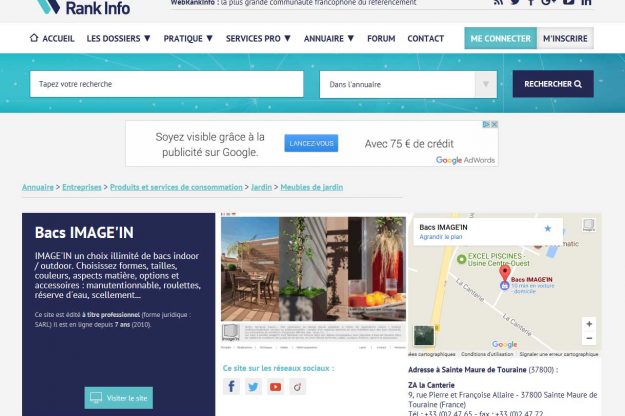Zoom out on the map
Image resolution: width=625 pixels, height=416 pixels.
click(x=589, y=339)
